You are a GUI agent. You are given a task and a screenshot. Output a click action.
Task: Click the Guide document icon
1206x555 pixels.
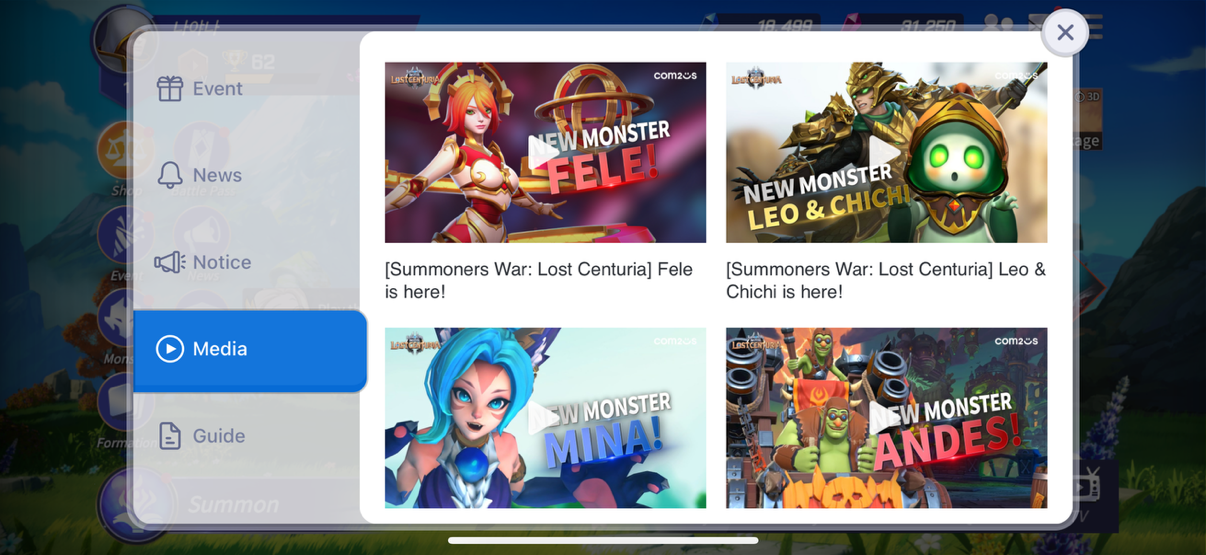pyautogui.click(x=170, y=435)
